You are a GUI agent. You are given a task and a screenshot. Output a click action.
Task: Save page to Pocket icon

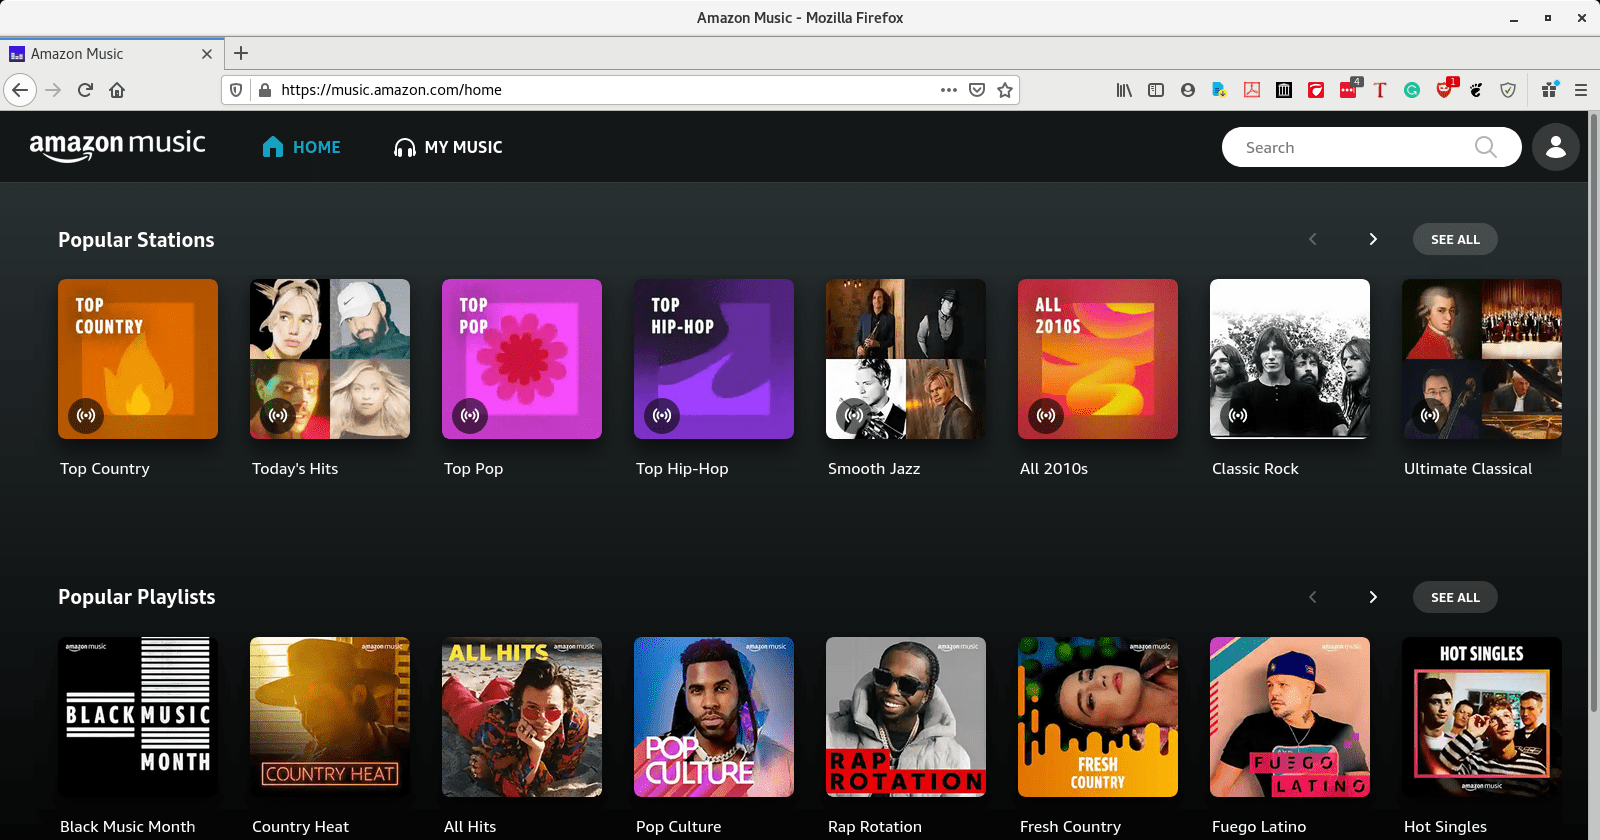(977, 90)
